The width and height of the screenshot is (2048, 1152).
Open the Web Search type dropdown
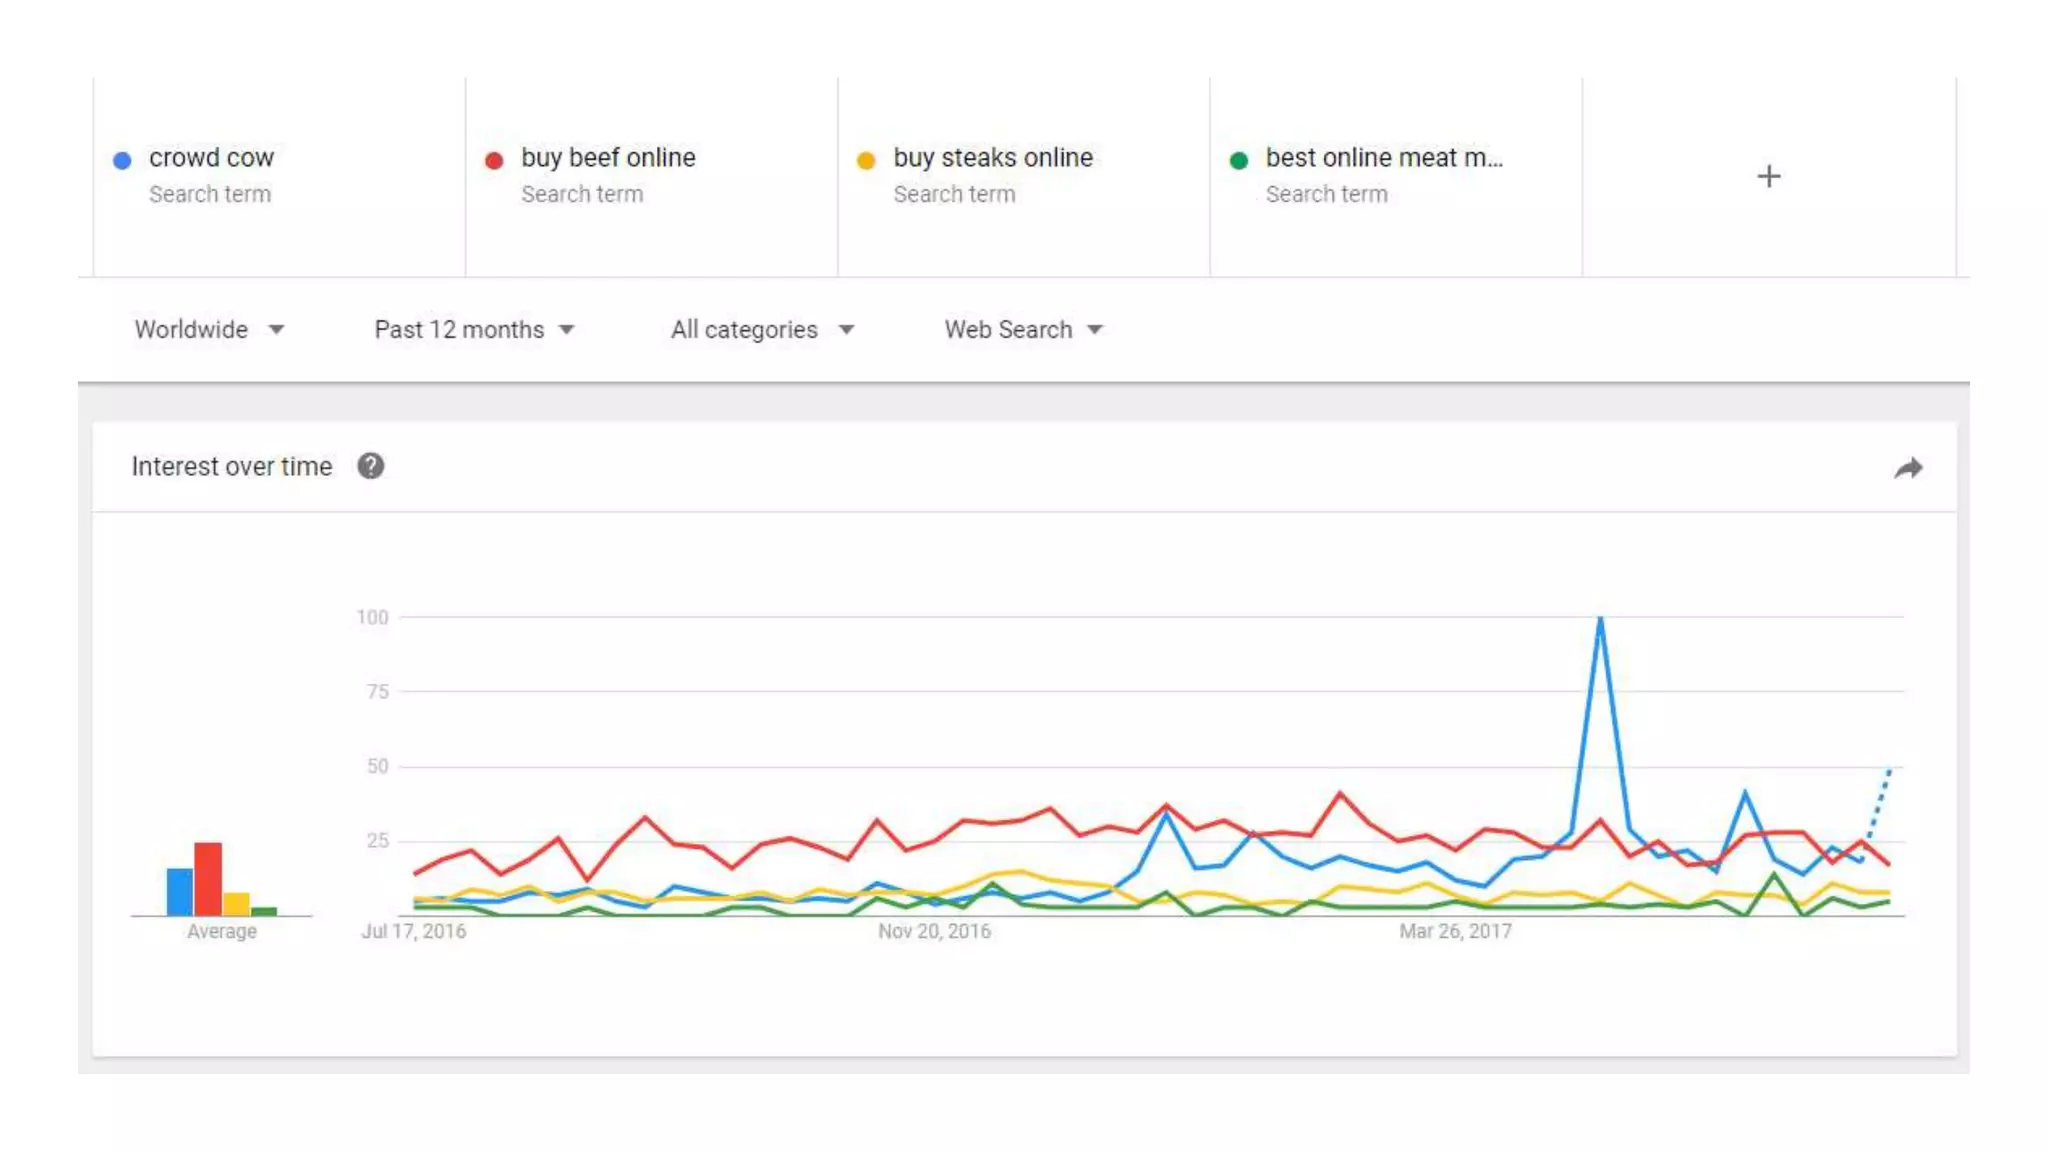click(1023, 330)
